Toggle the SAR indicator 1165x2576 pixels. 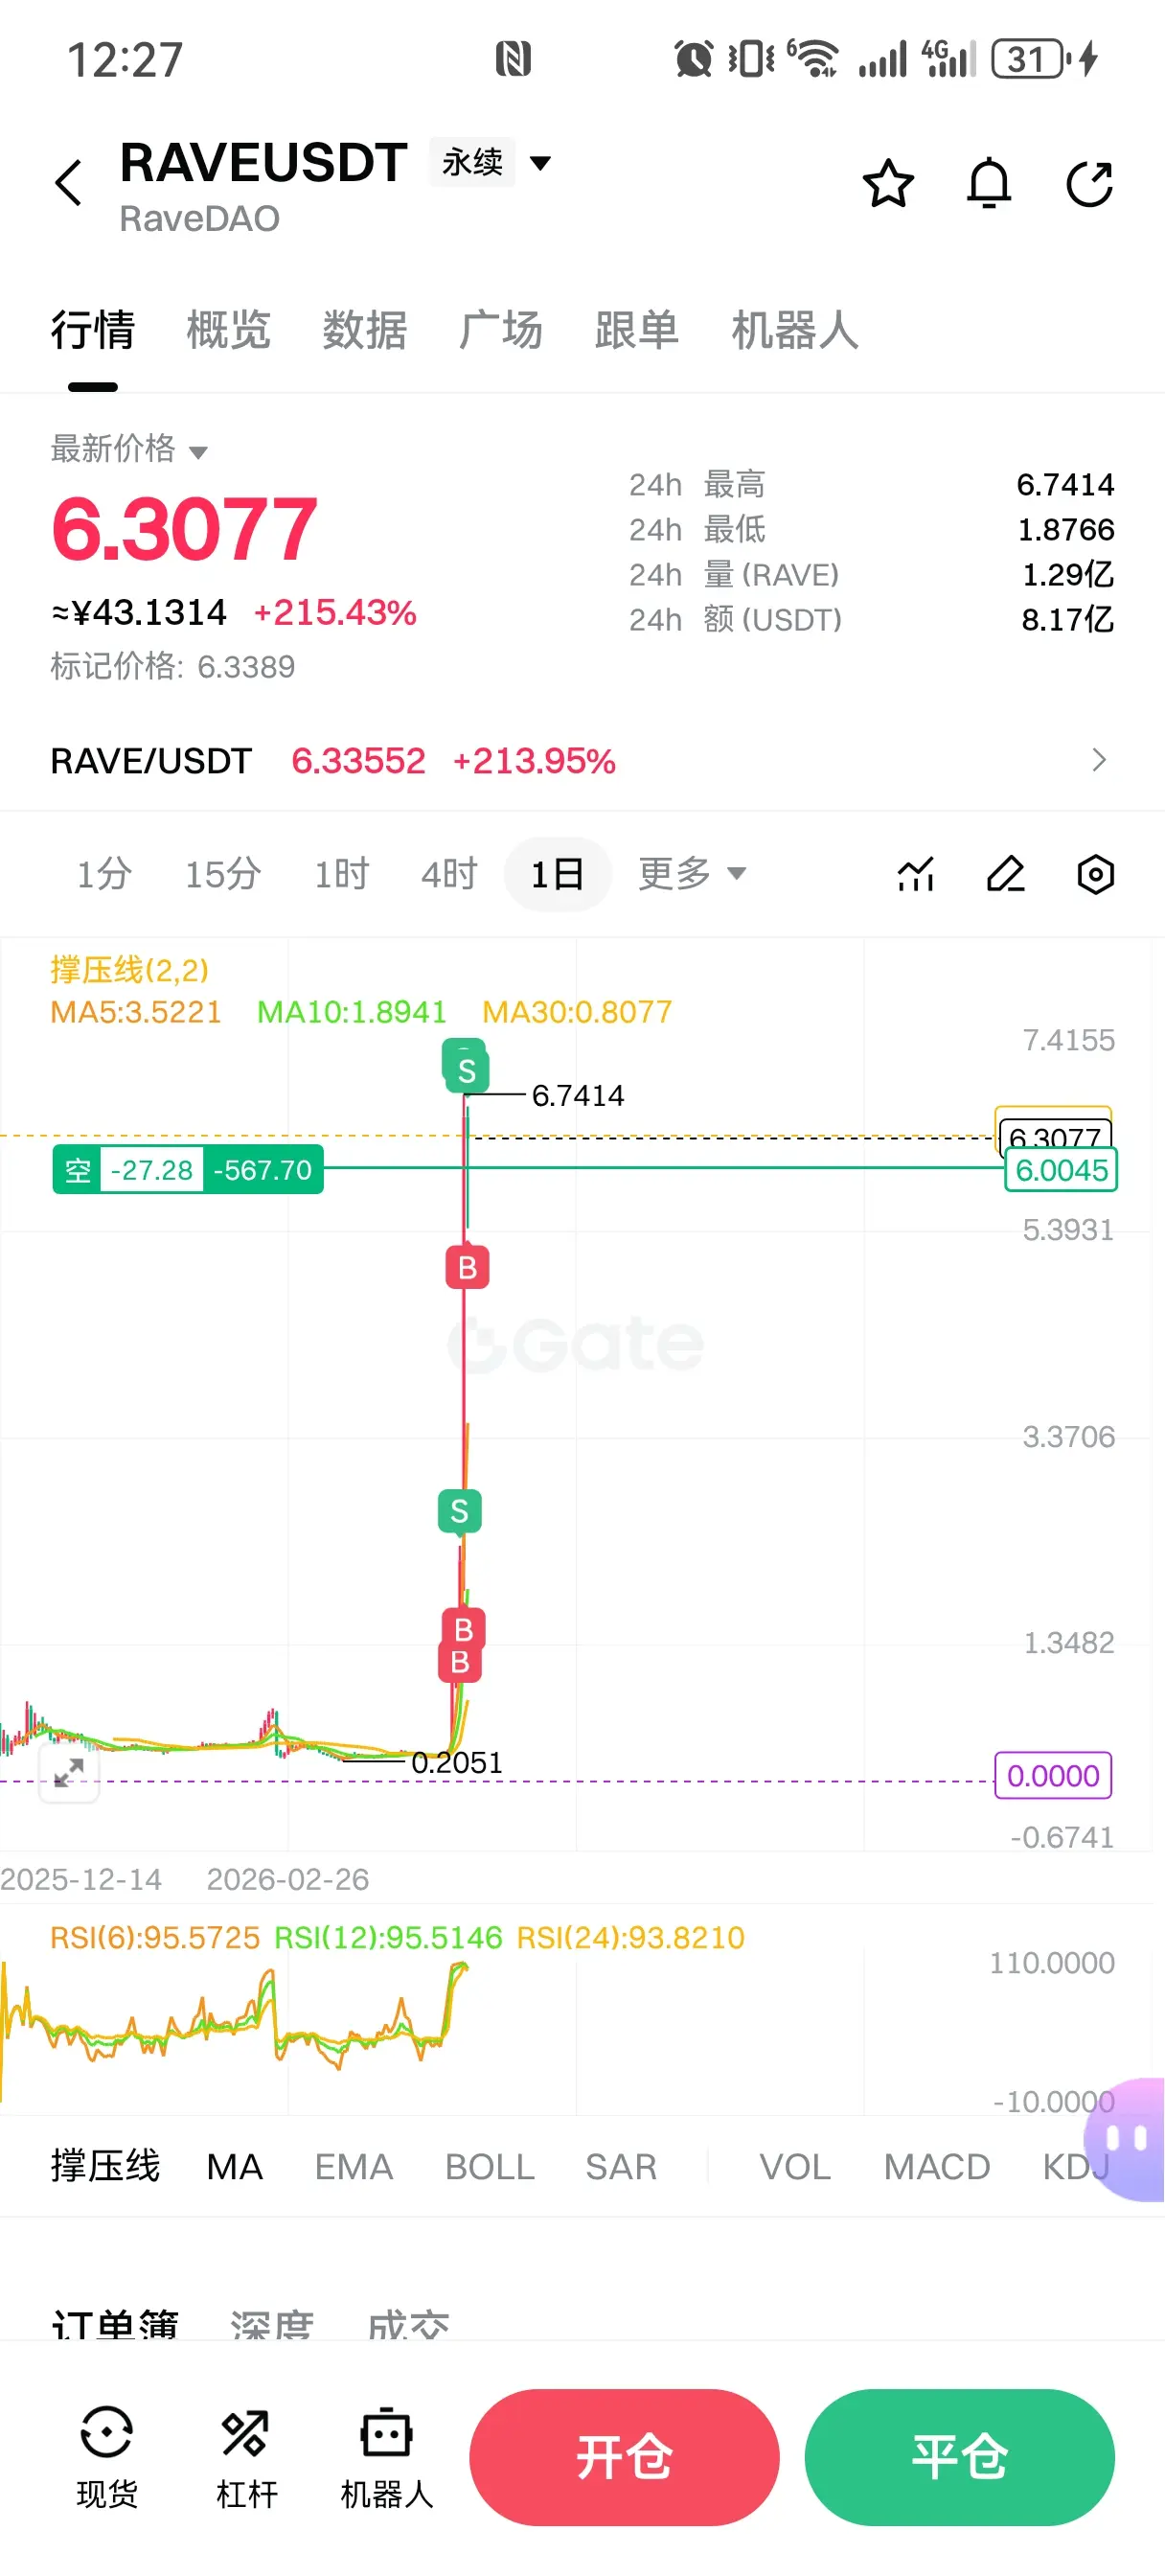click(621, 2167)
